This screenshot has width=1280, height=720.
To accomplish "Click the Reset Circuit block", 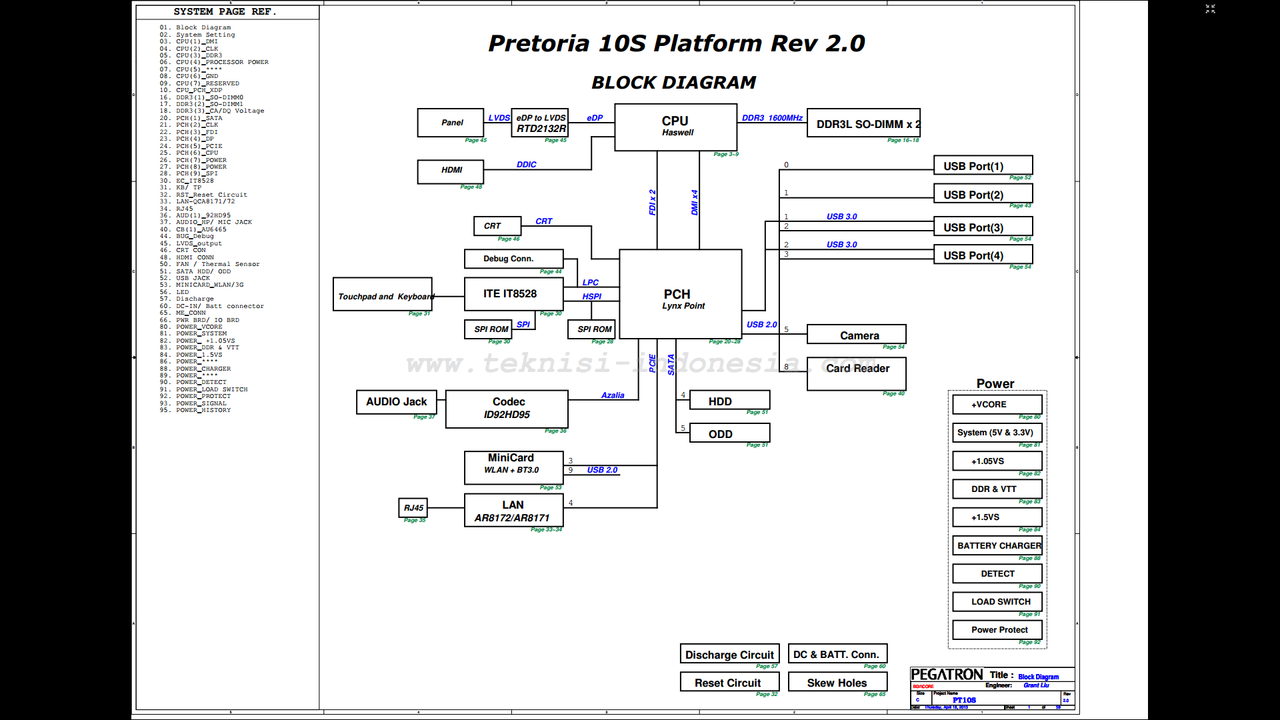I will pos(729,682).
